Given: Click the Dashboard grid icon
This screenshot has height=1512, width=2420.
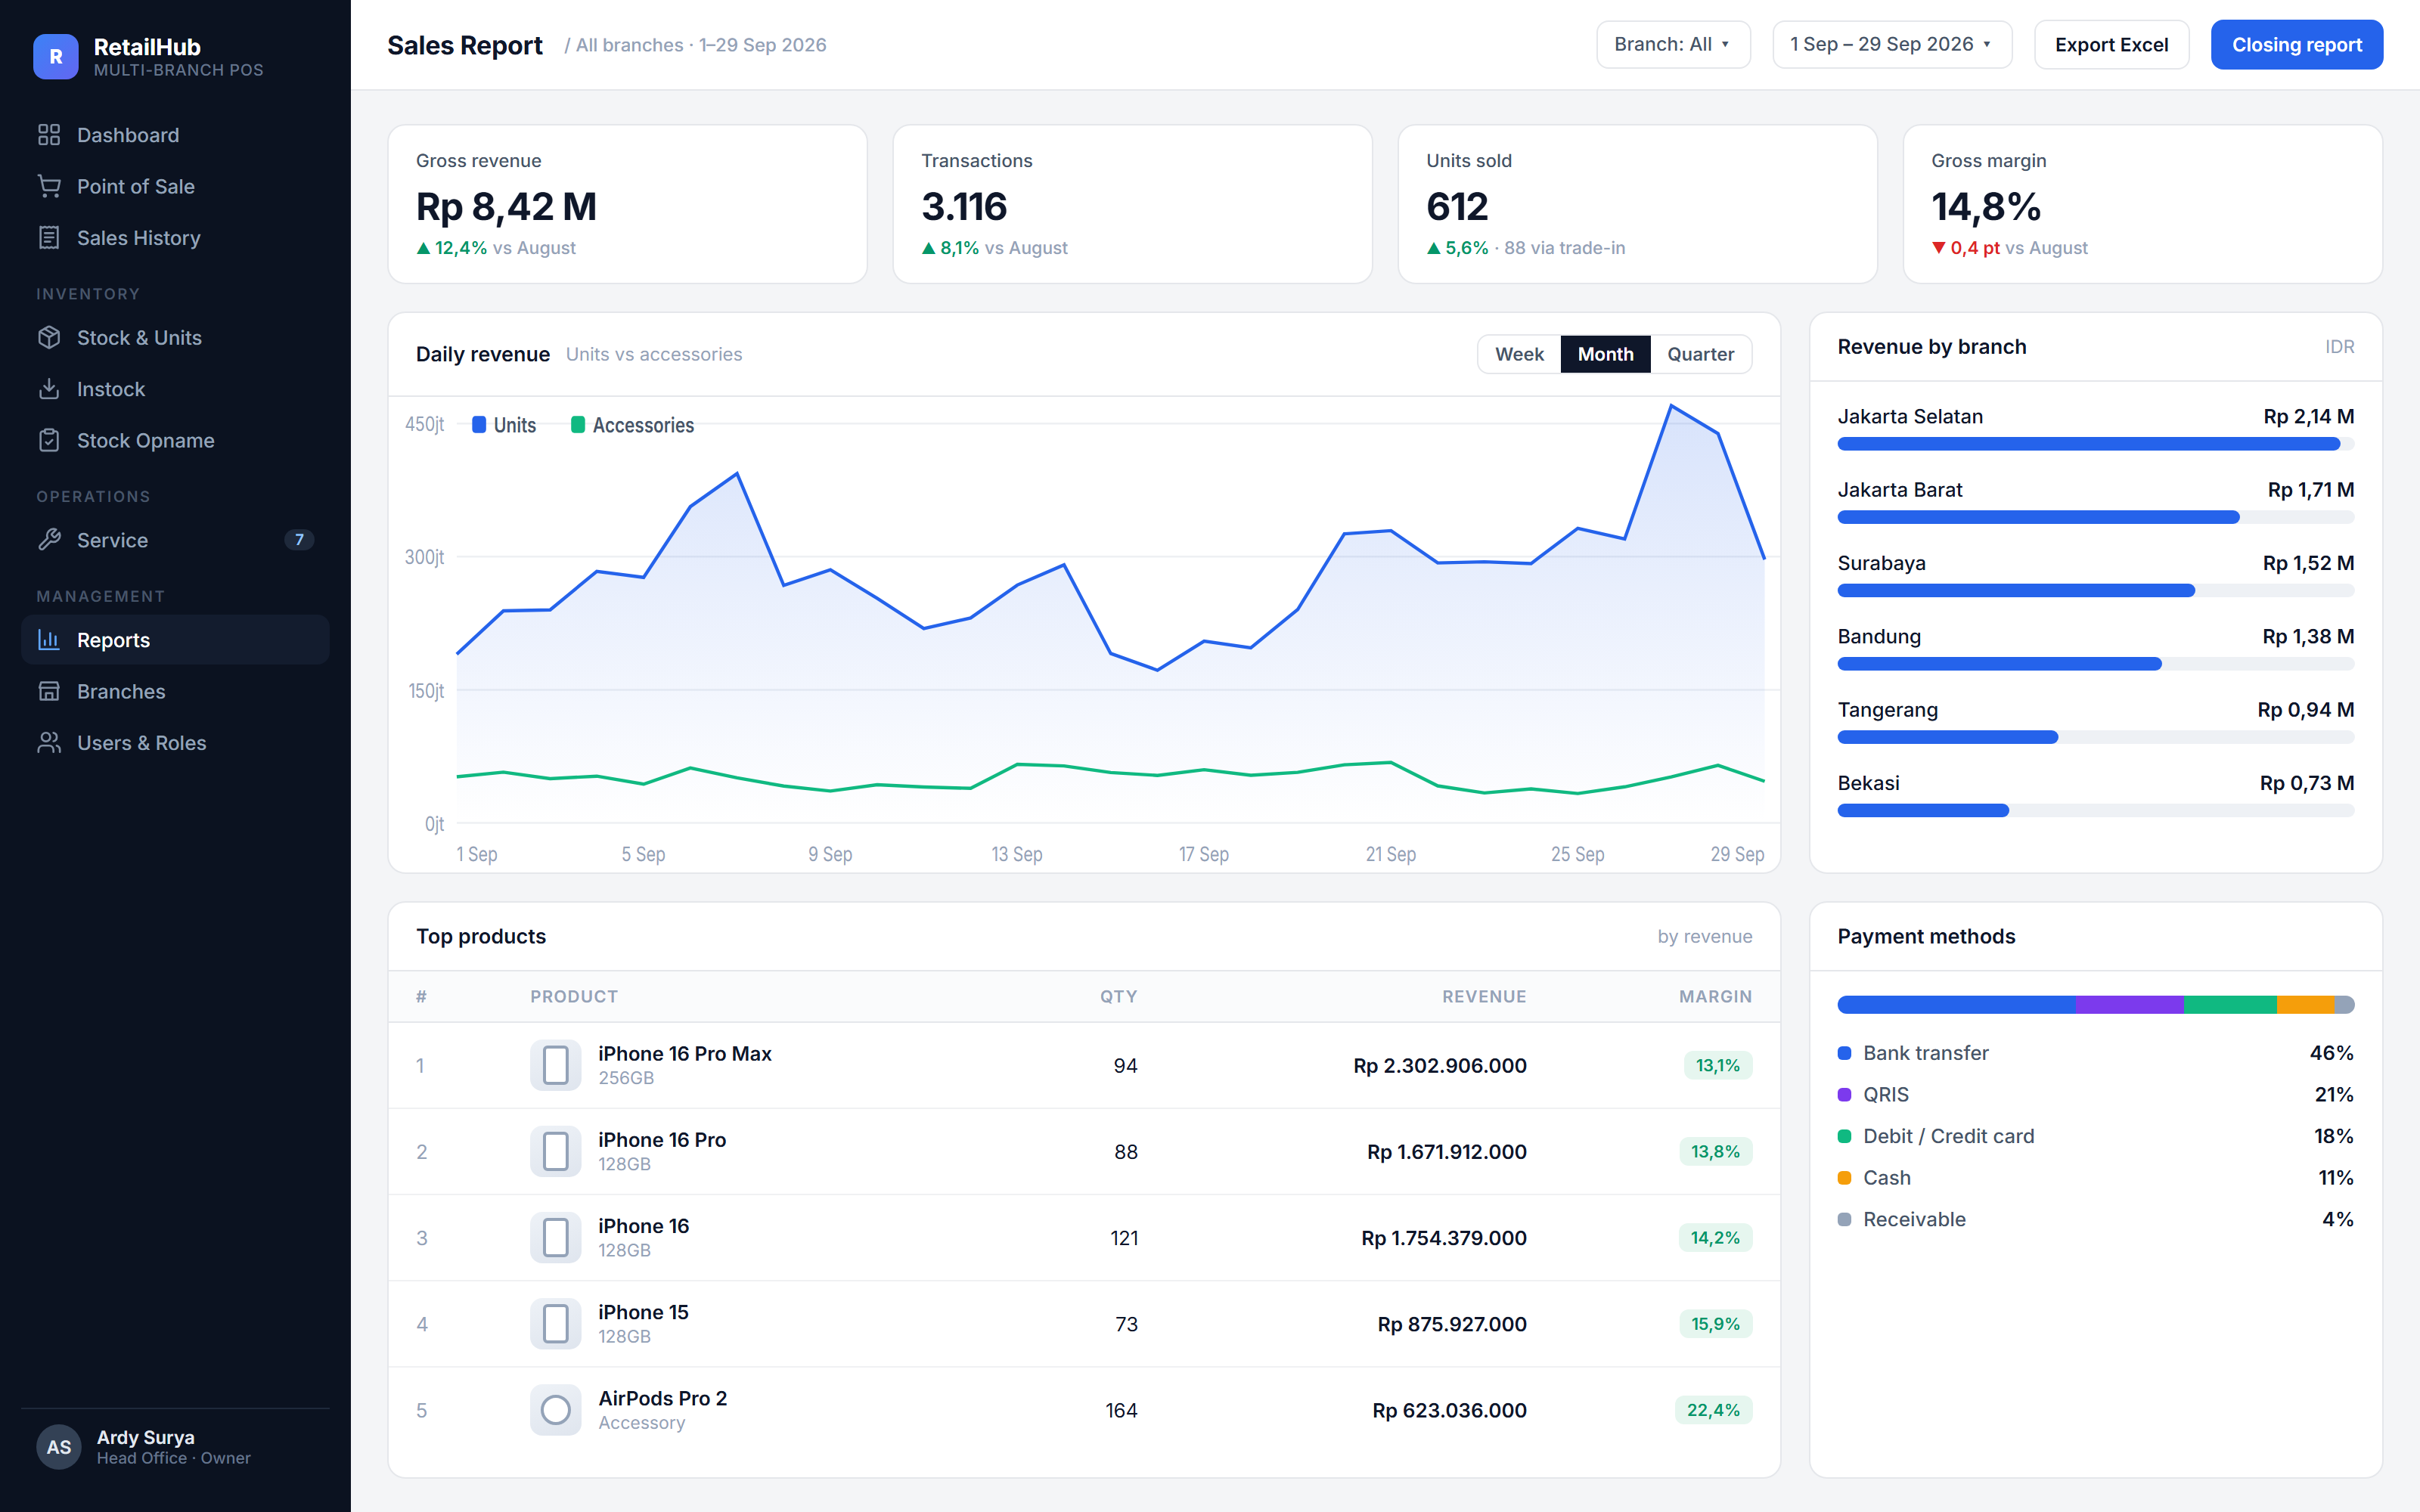Looking at the screenshot, I should [49, 135].
